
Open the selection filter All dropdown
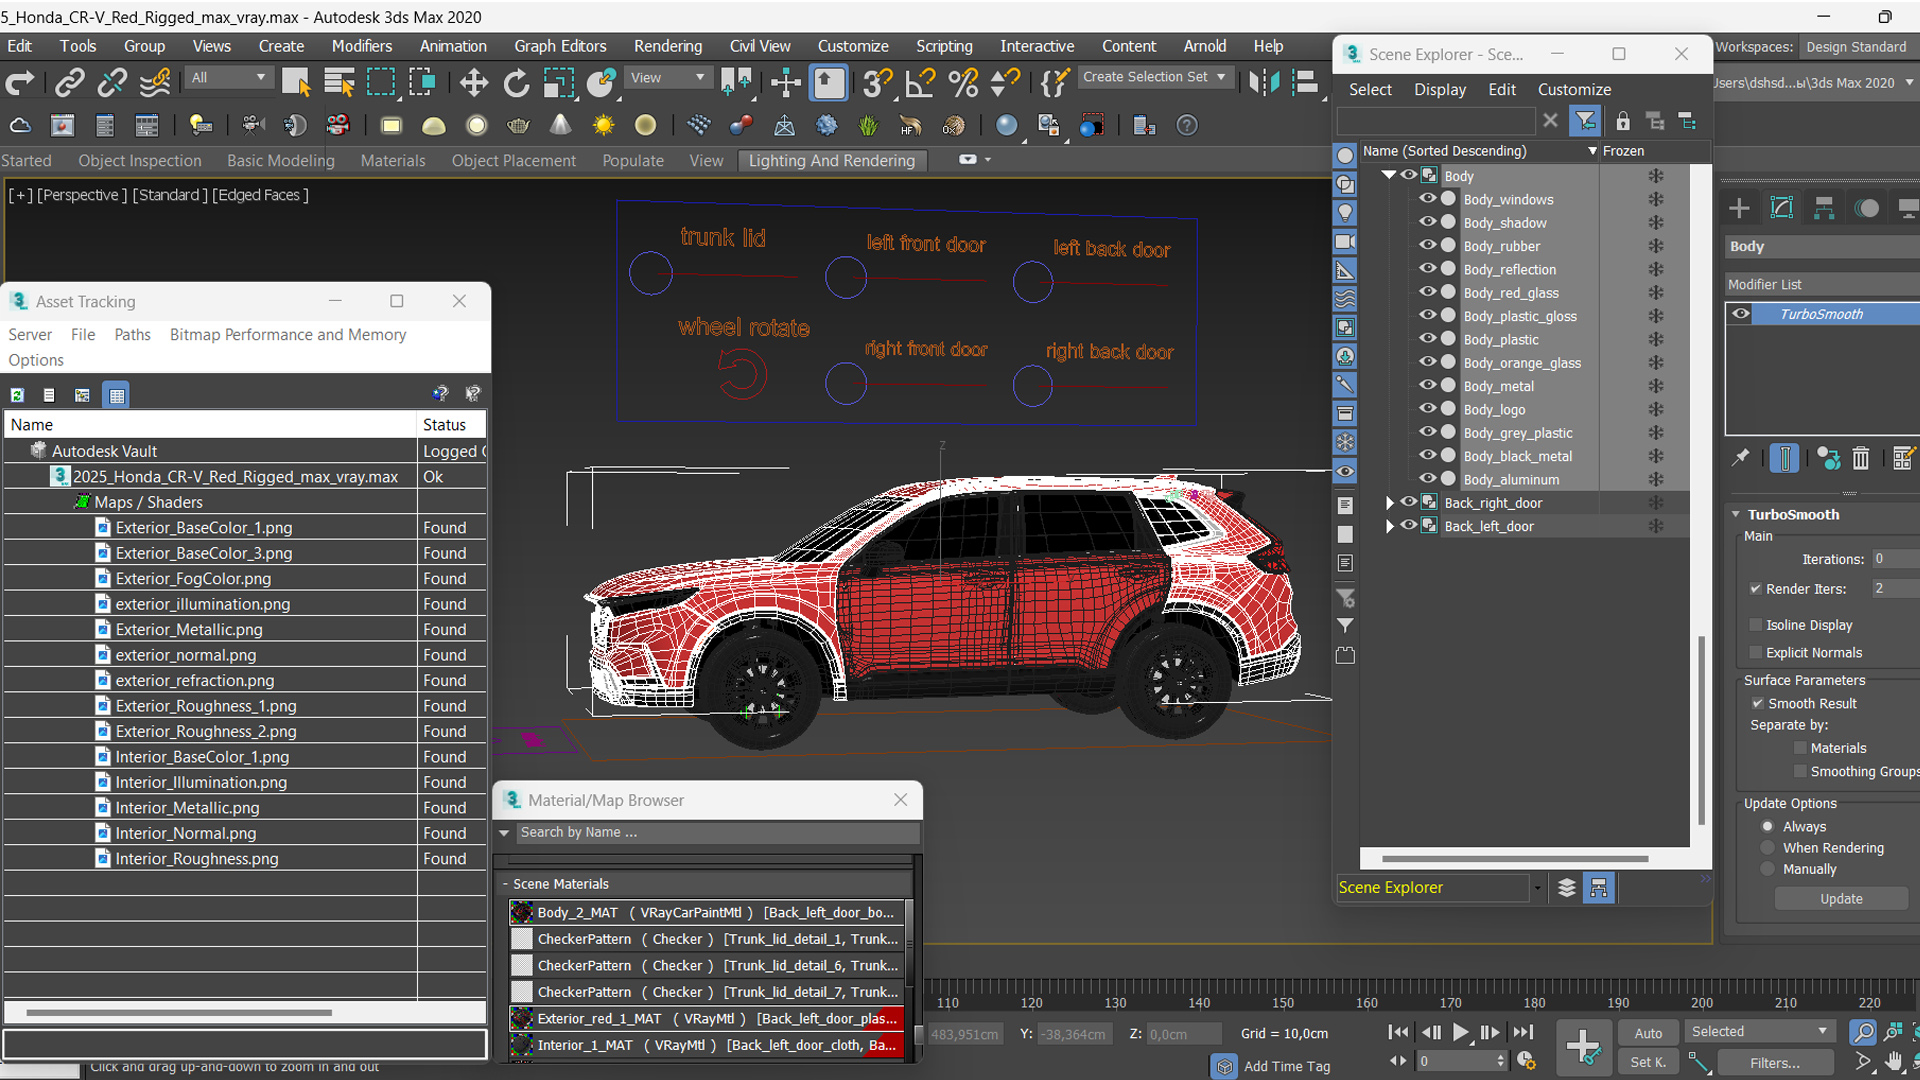(x=229, y=78)
